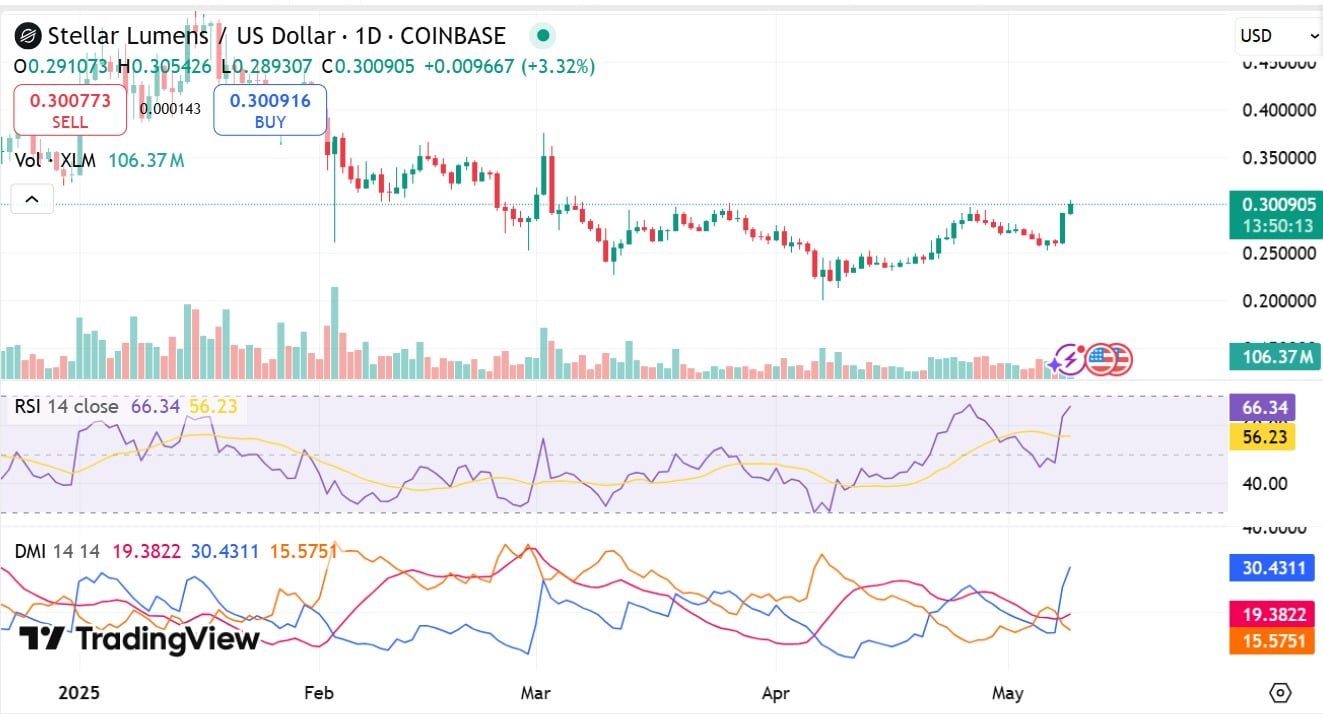Image resolution: width=1323 pixels, height=714 pixels.
Task: Click the green 106.37M volume label
Action: coord(1275,356)
